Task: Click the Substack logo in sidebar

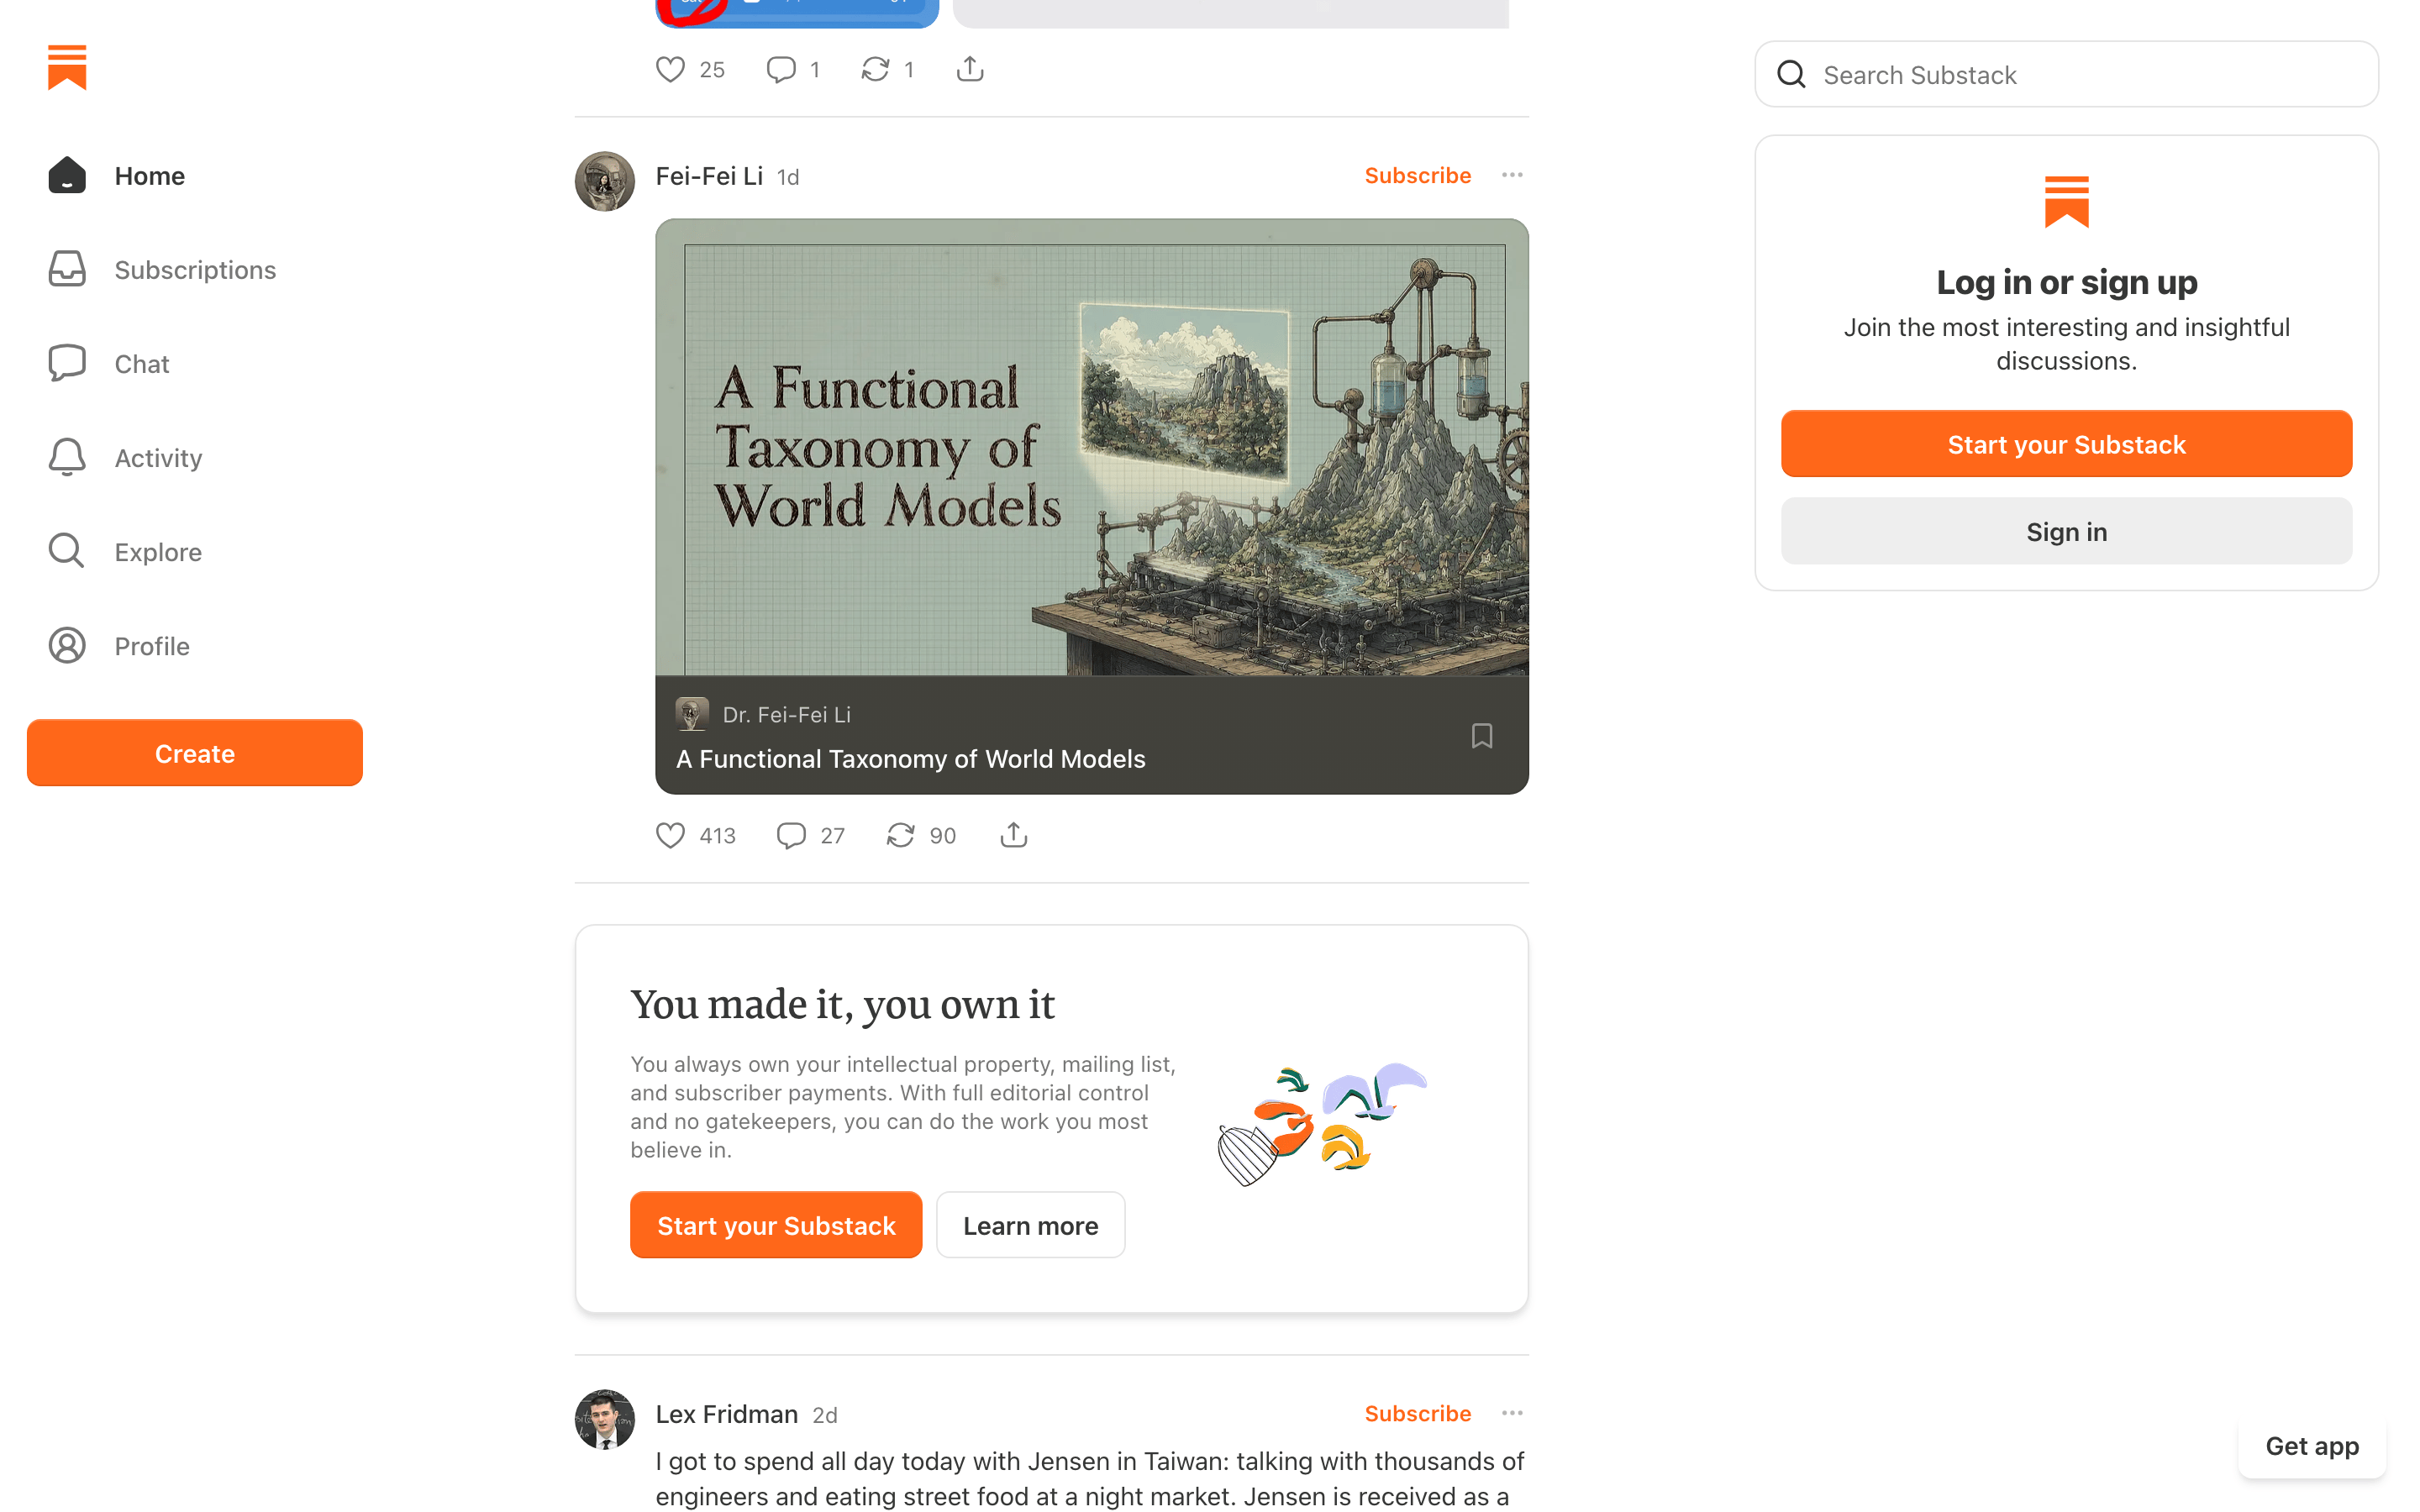Action: click(67, 67)
